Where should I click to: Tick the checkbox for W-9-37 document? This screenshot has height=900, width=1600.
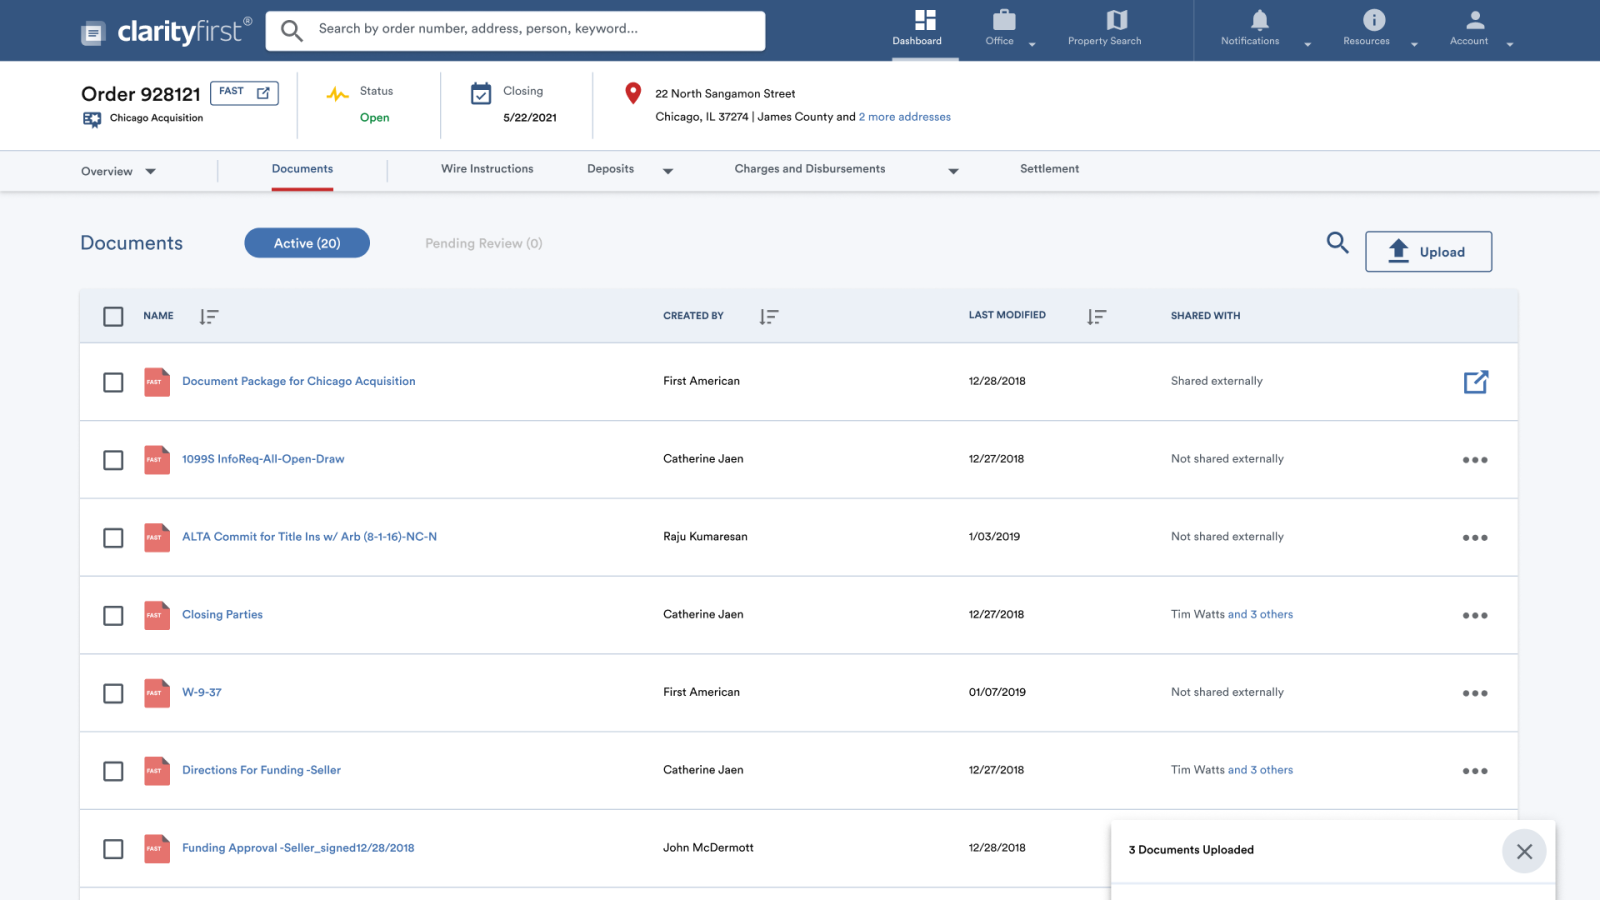tap(113, 693)
